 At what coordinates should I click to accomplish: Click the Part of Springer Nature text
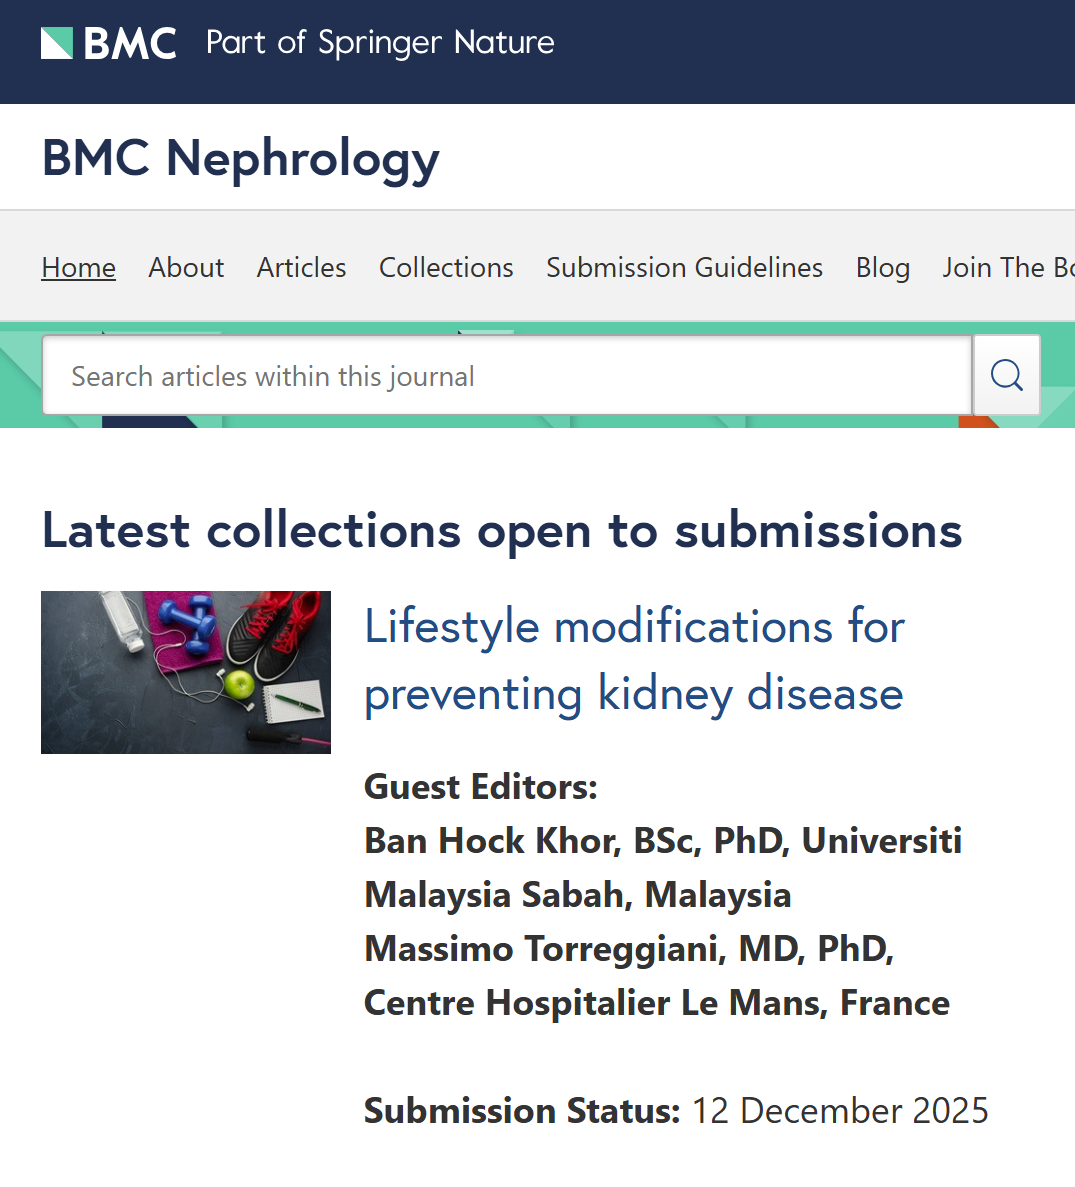pos(380,43)
